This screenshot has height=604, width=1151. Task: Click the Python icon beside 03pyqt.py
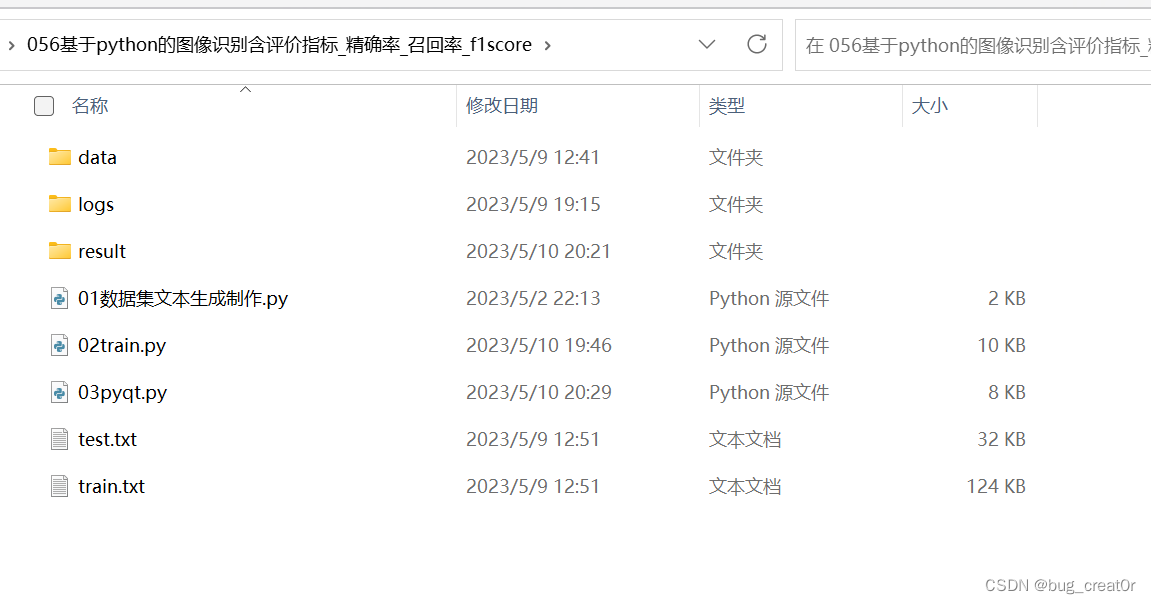(x=59, y=392)
